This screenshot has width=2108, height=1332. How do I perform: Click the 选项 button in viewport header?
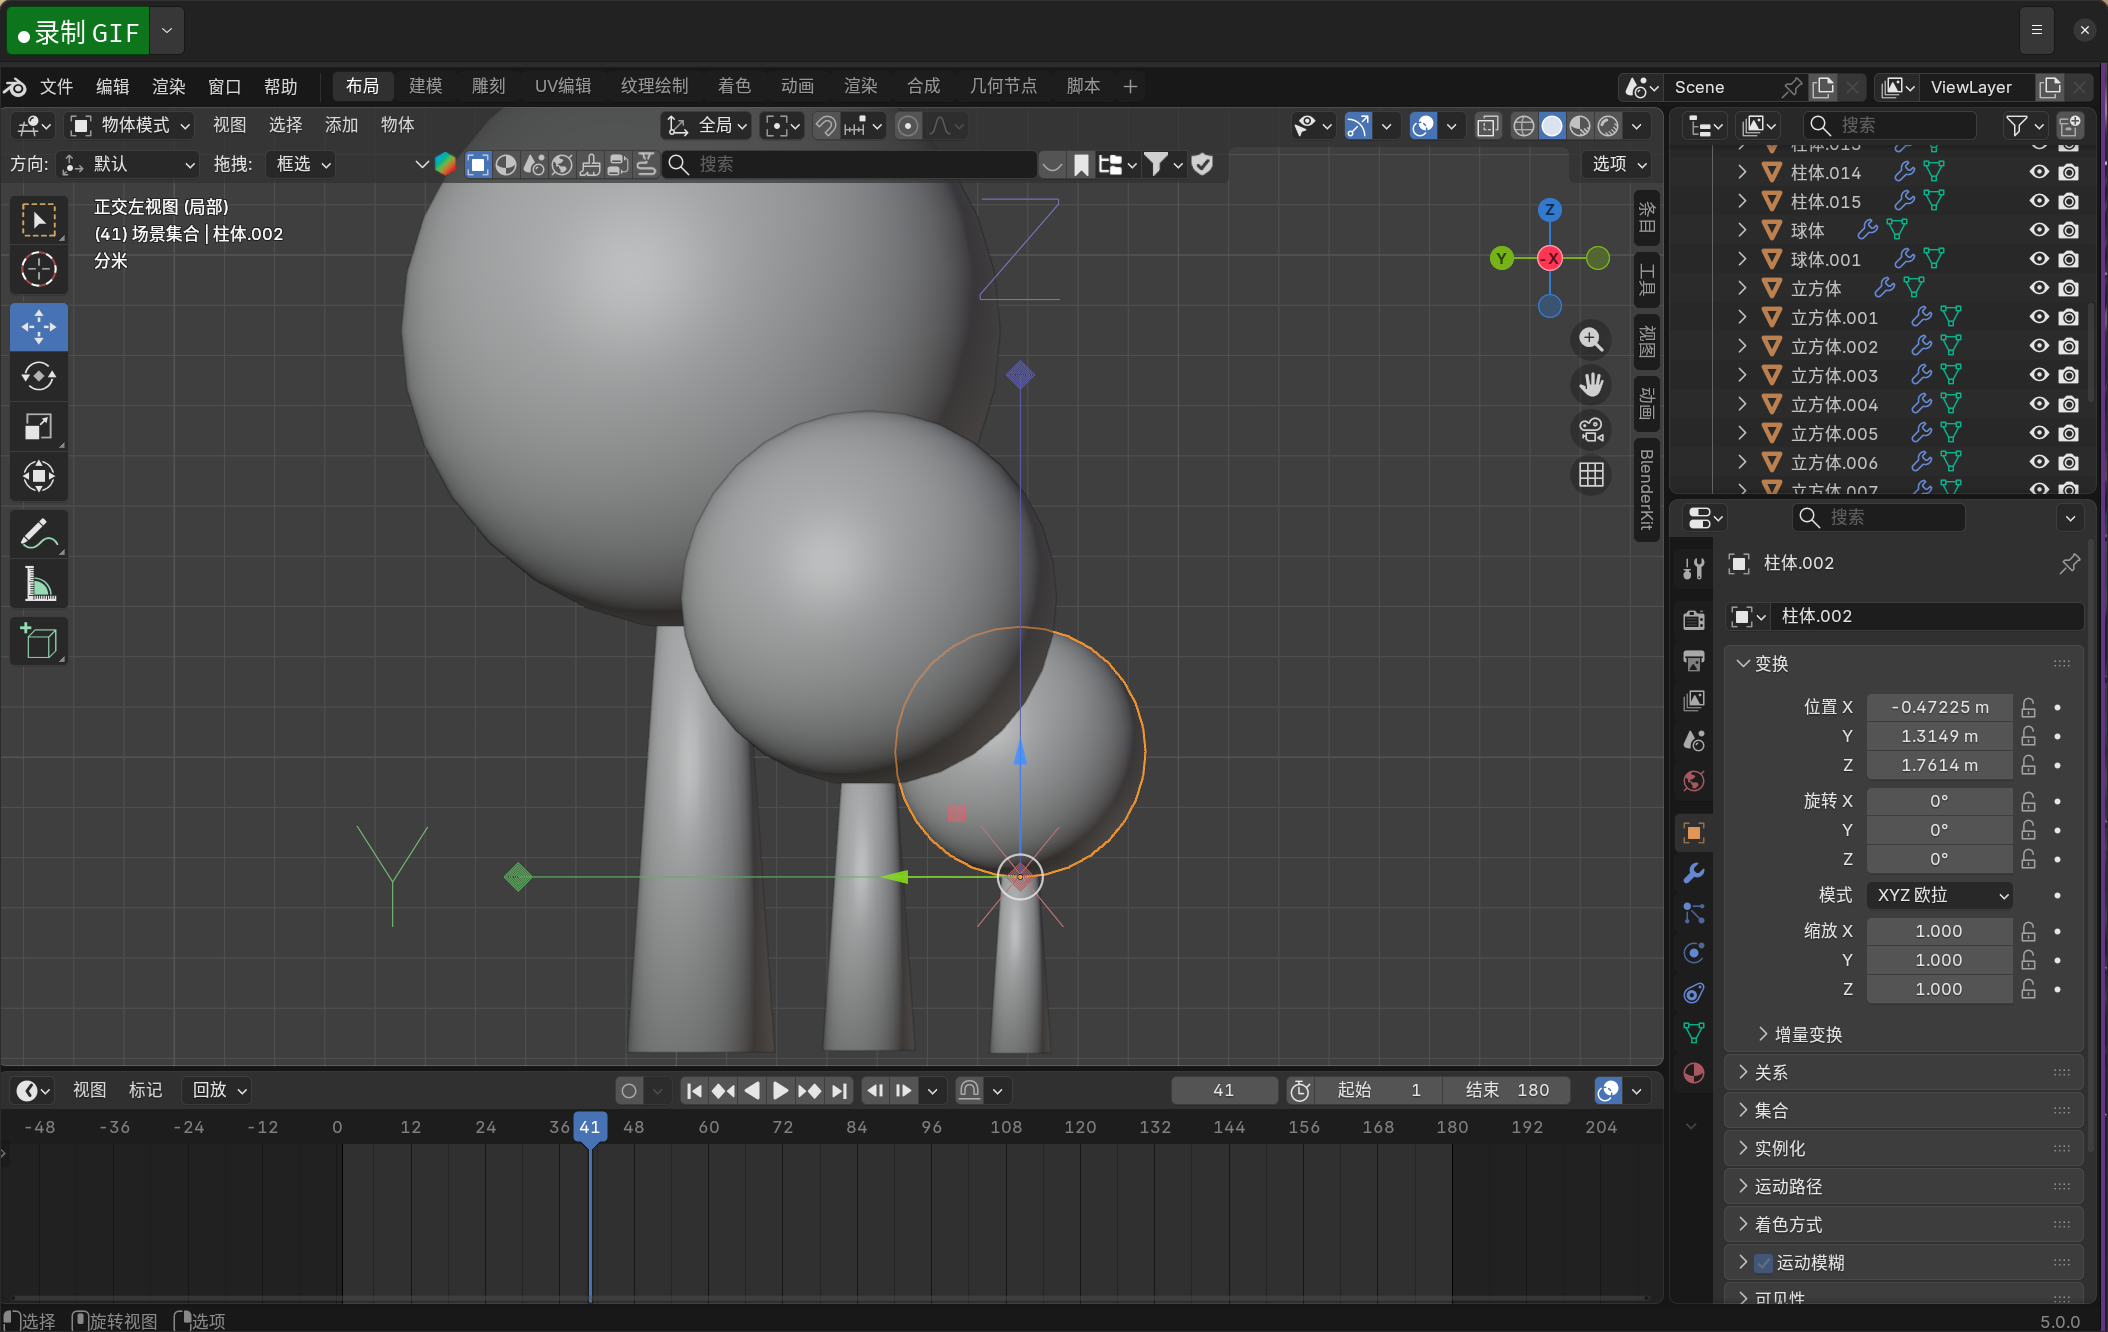(1618, 164)
